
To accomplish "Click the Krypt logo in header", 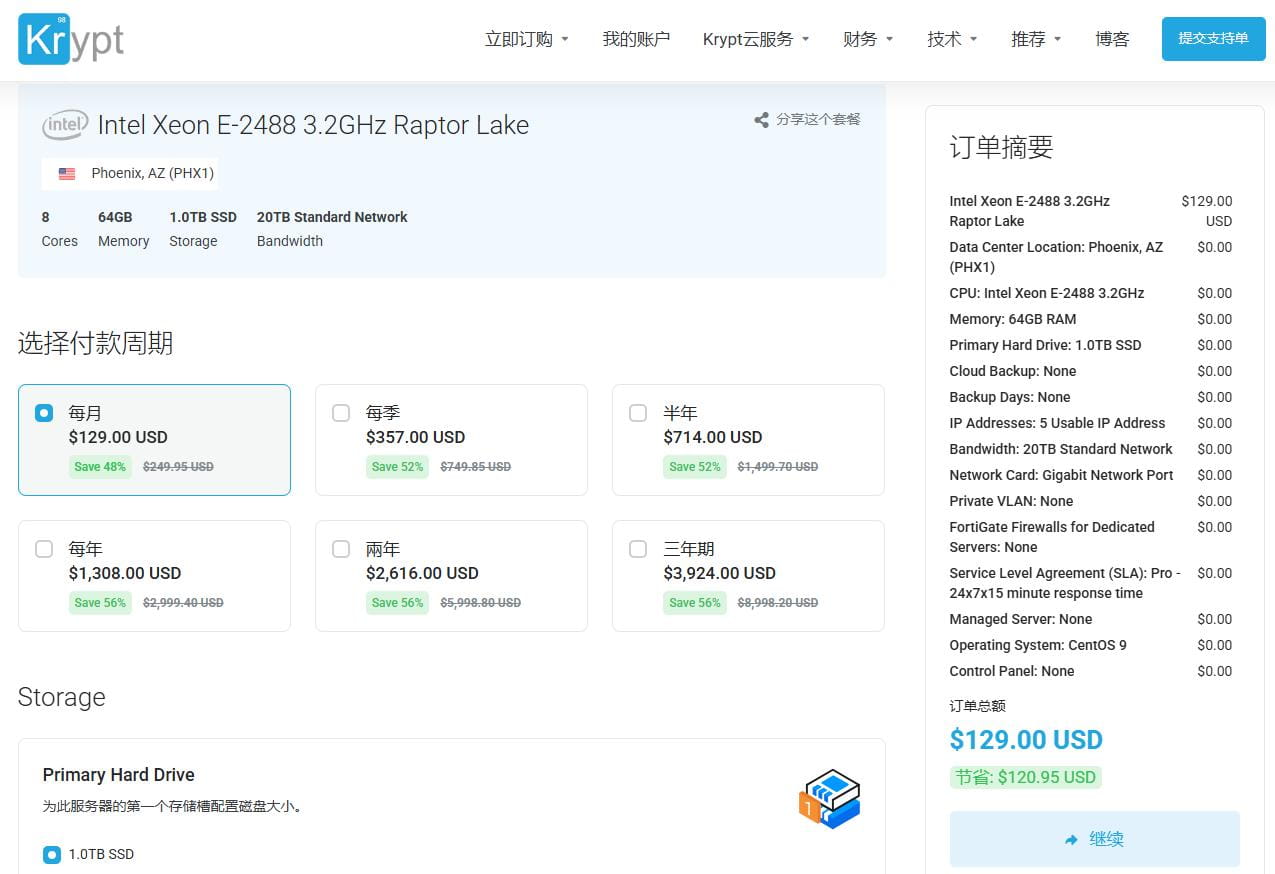I will [x=71, y=40].
